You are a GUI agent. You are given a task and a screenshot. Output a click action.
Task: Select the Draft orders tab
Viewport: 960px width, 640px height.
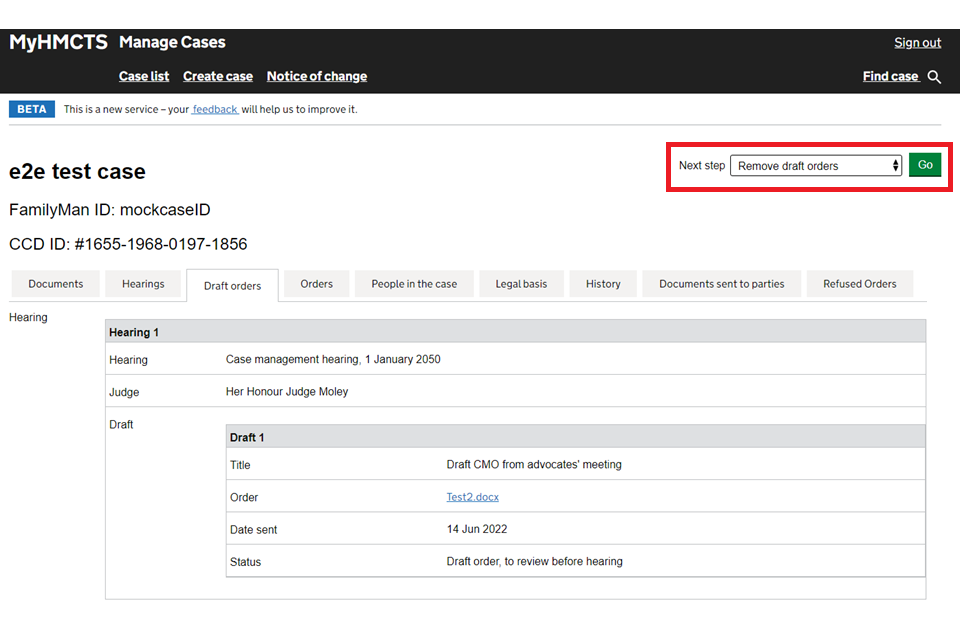point(232,285)
